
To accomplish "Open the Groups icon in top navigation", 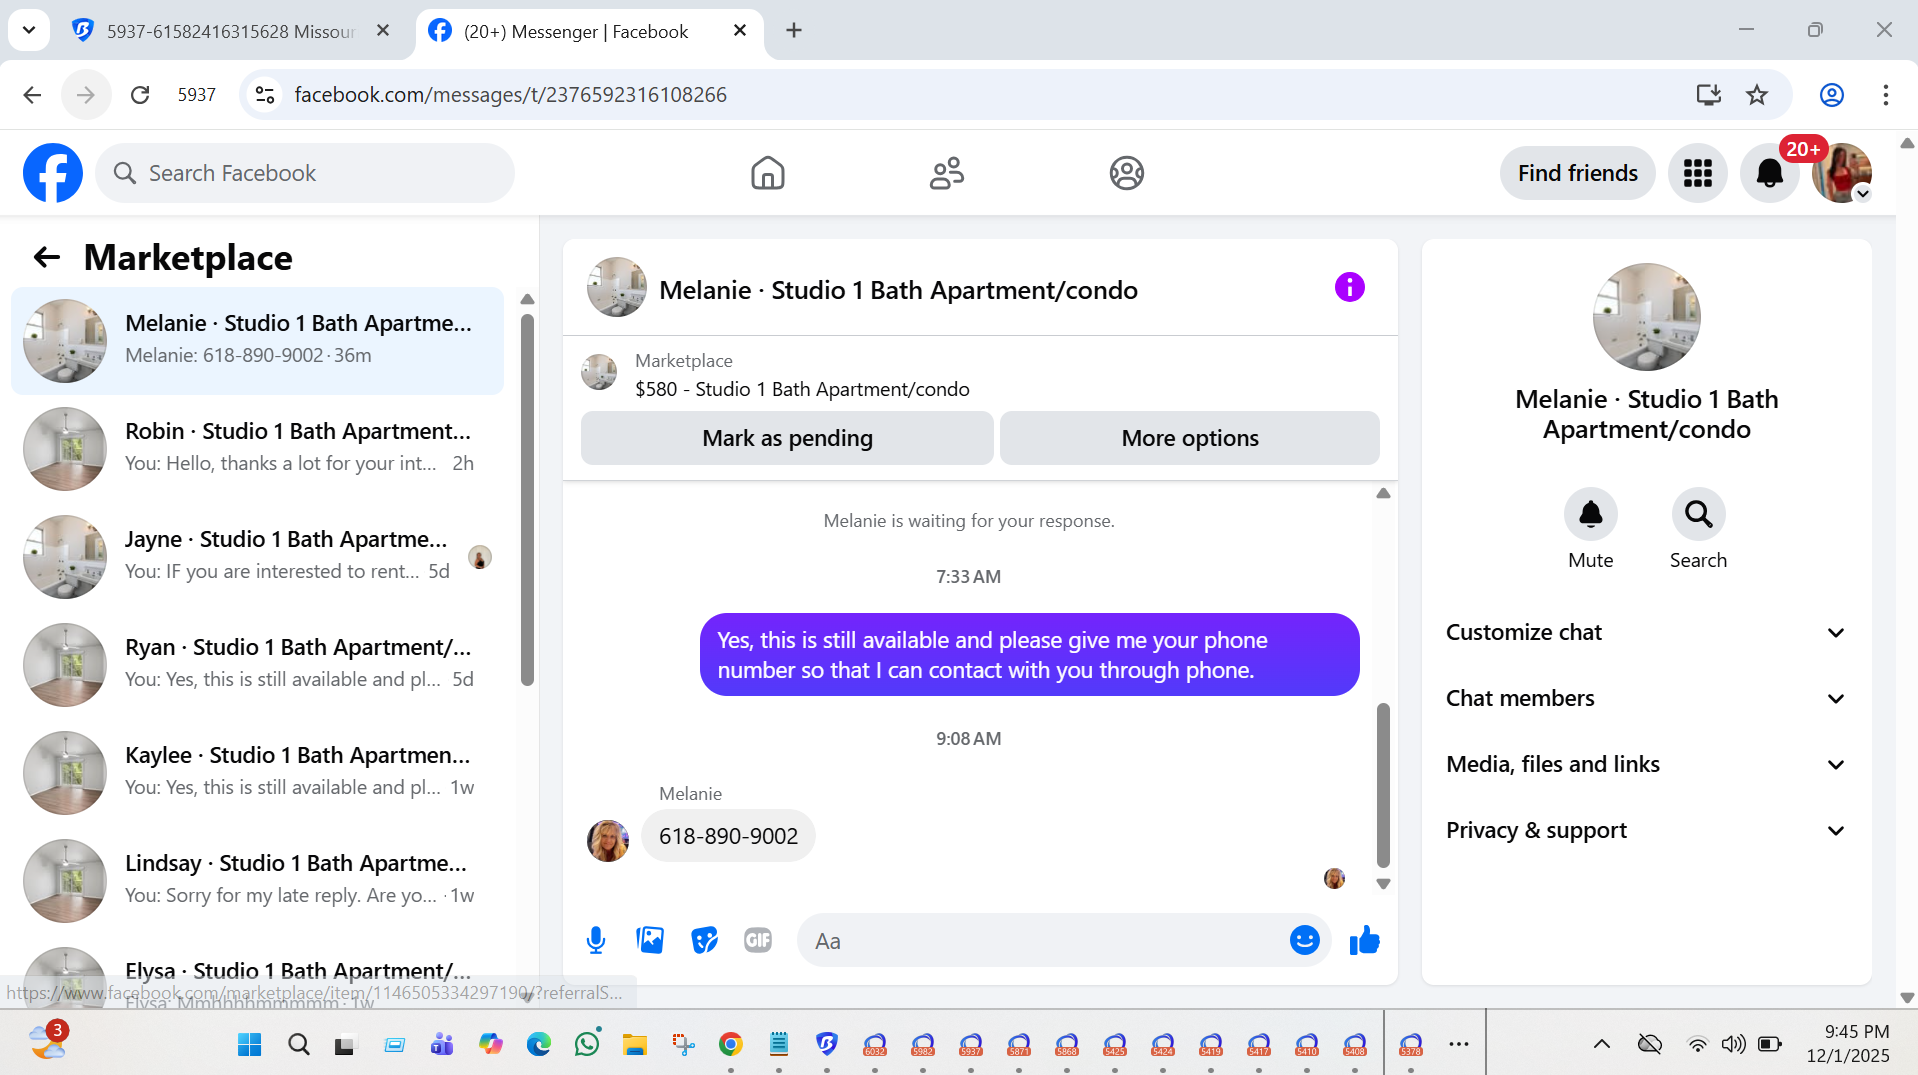I will coord(1126,173).
